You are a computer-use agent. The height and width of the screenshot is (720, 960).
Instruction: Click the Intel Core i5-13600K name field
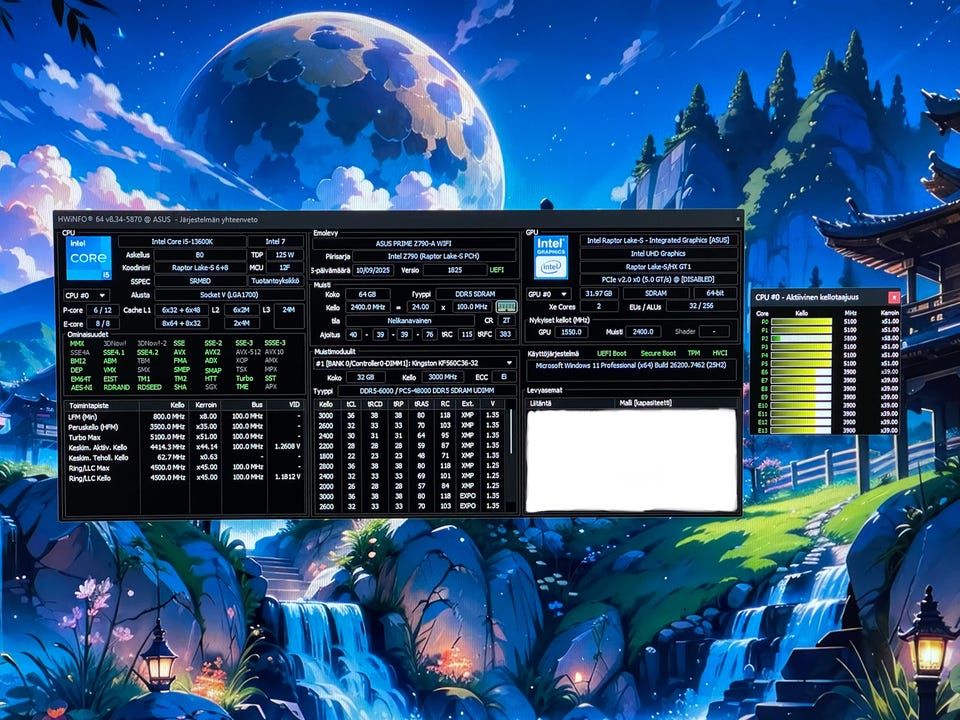point(182,242)
